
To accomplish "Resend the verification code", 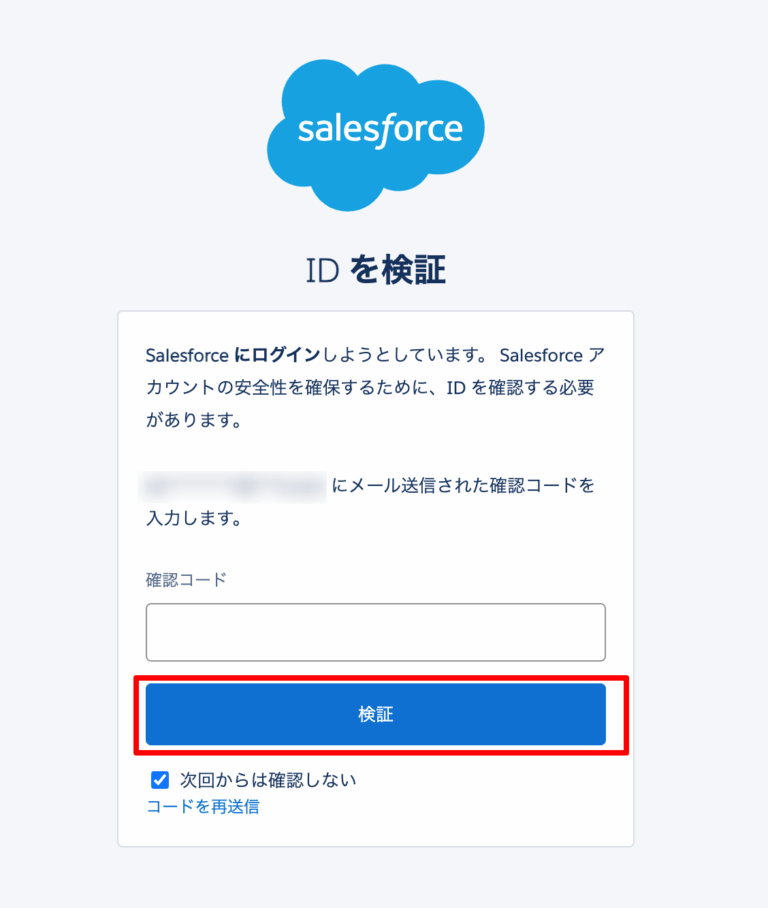I will coord(204,806).
